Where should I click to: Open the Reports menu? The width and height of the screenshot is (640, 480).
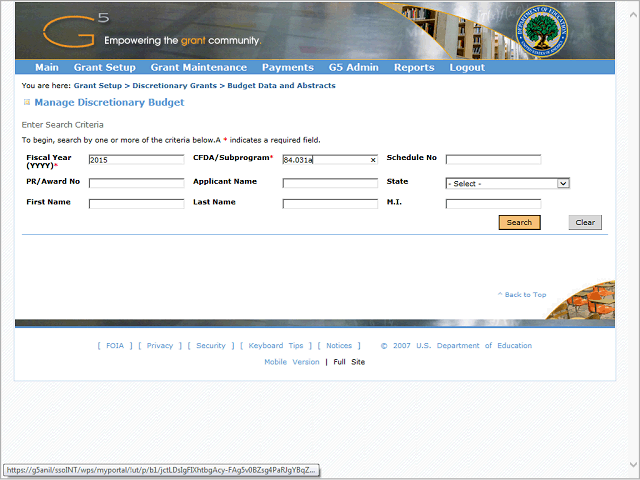coord(414,67)
